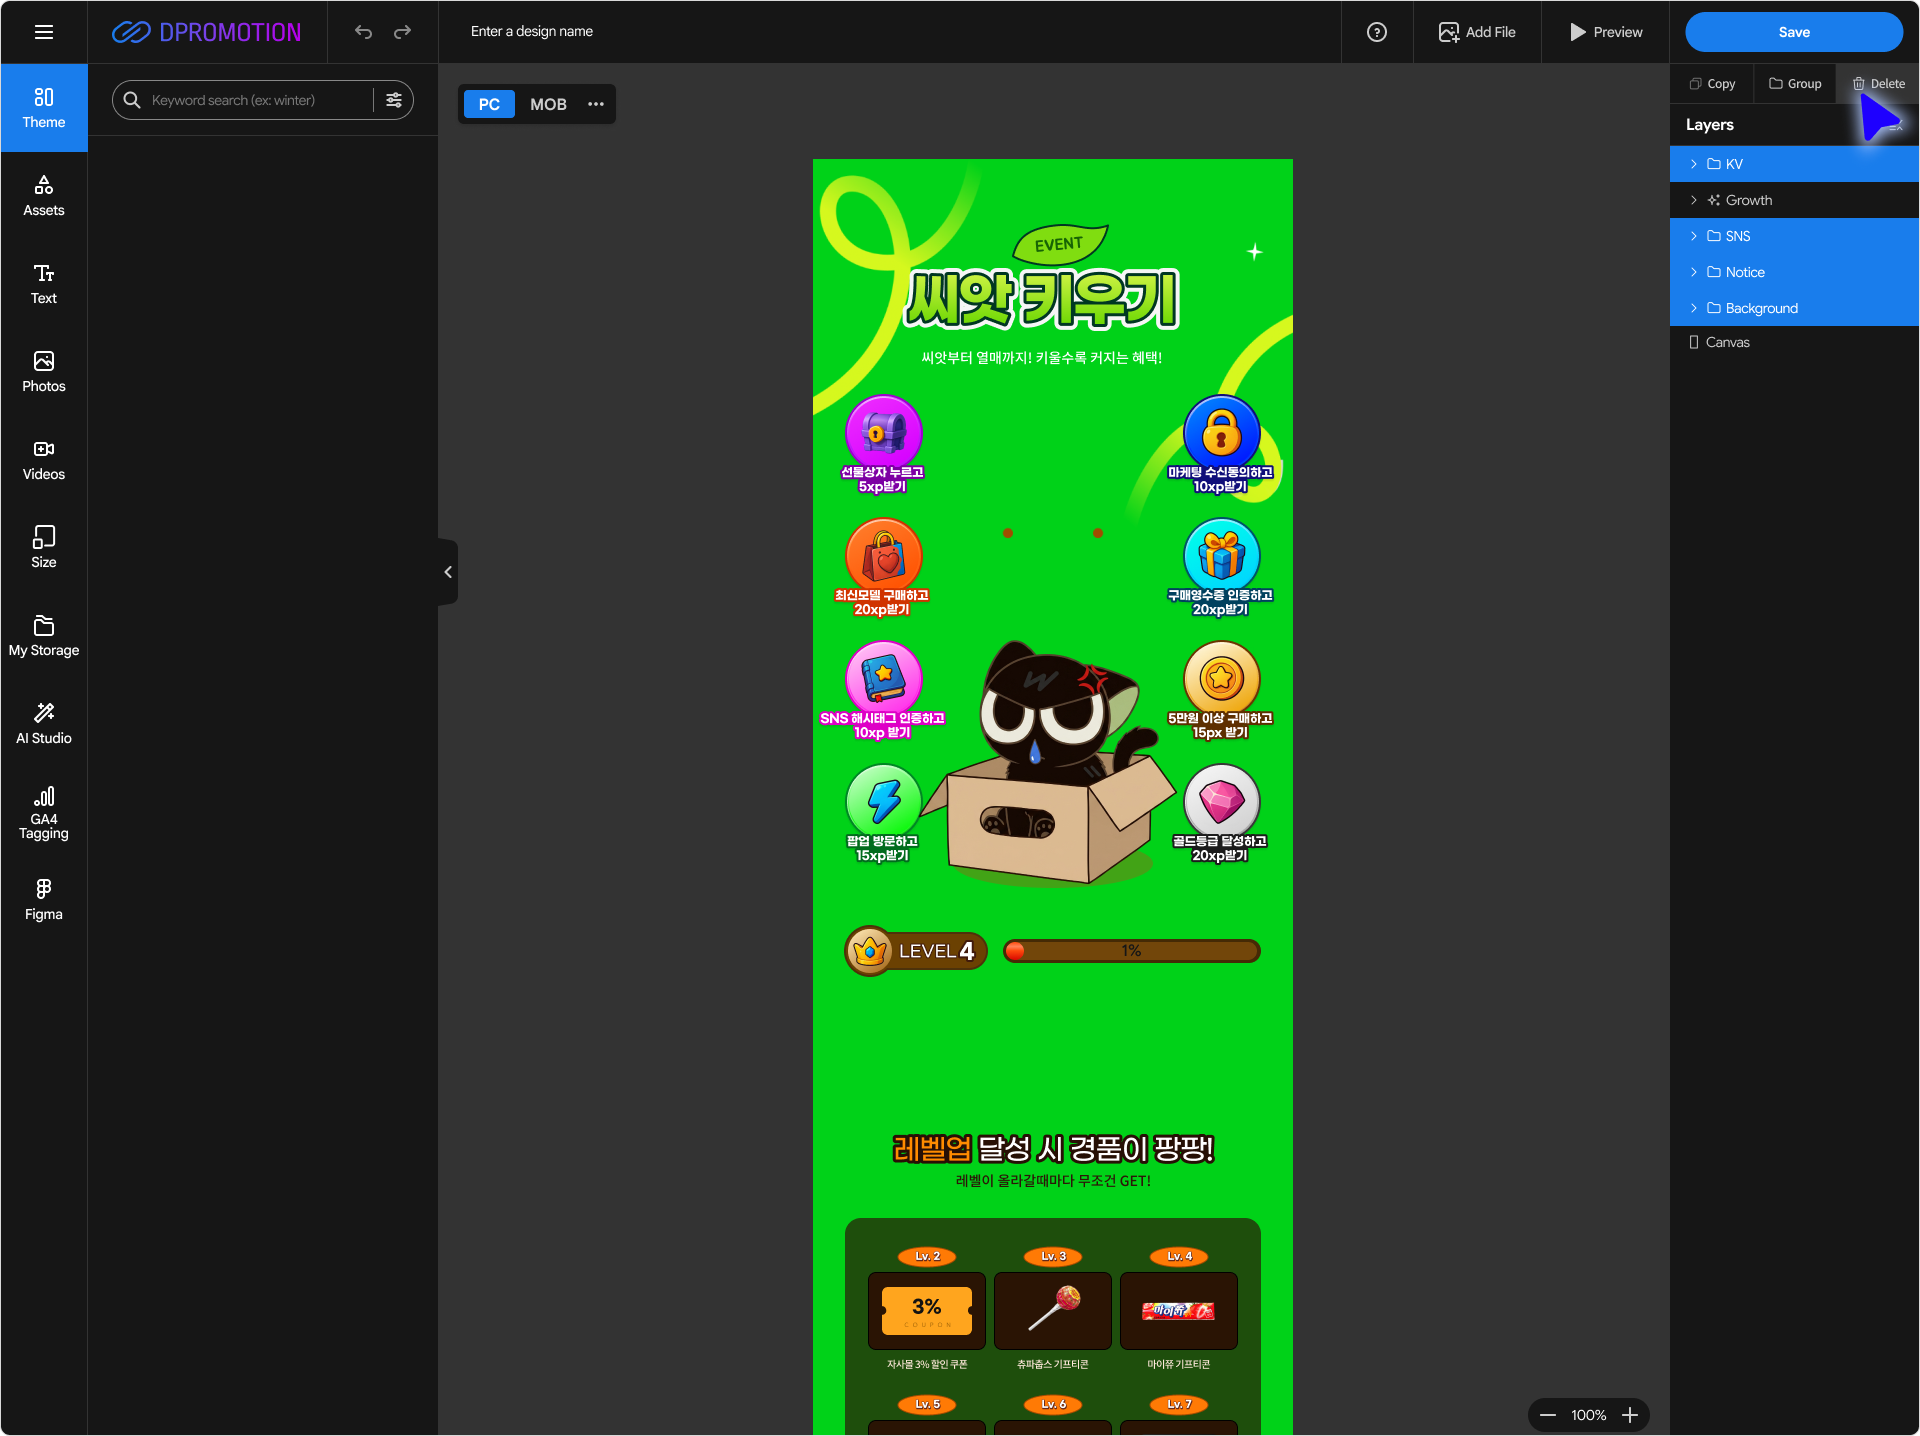Undo the last action
This screenshot has width=1920, height=1436.
tap(363, 32)
